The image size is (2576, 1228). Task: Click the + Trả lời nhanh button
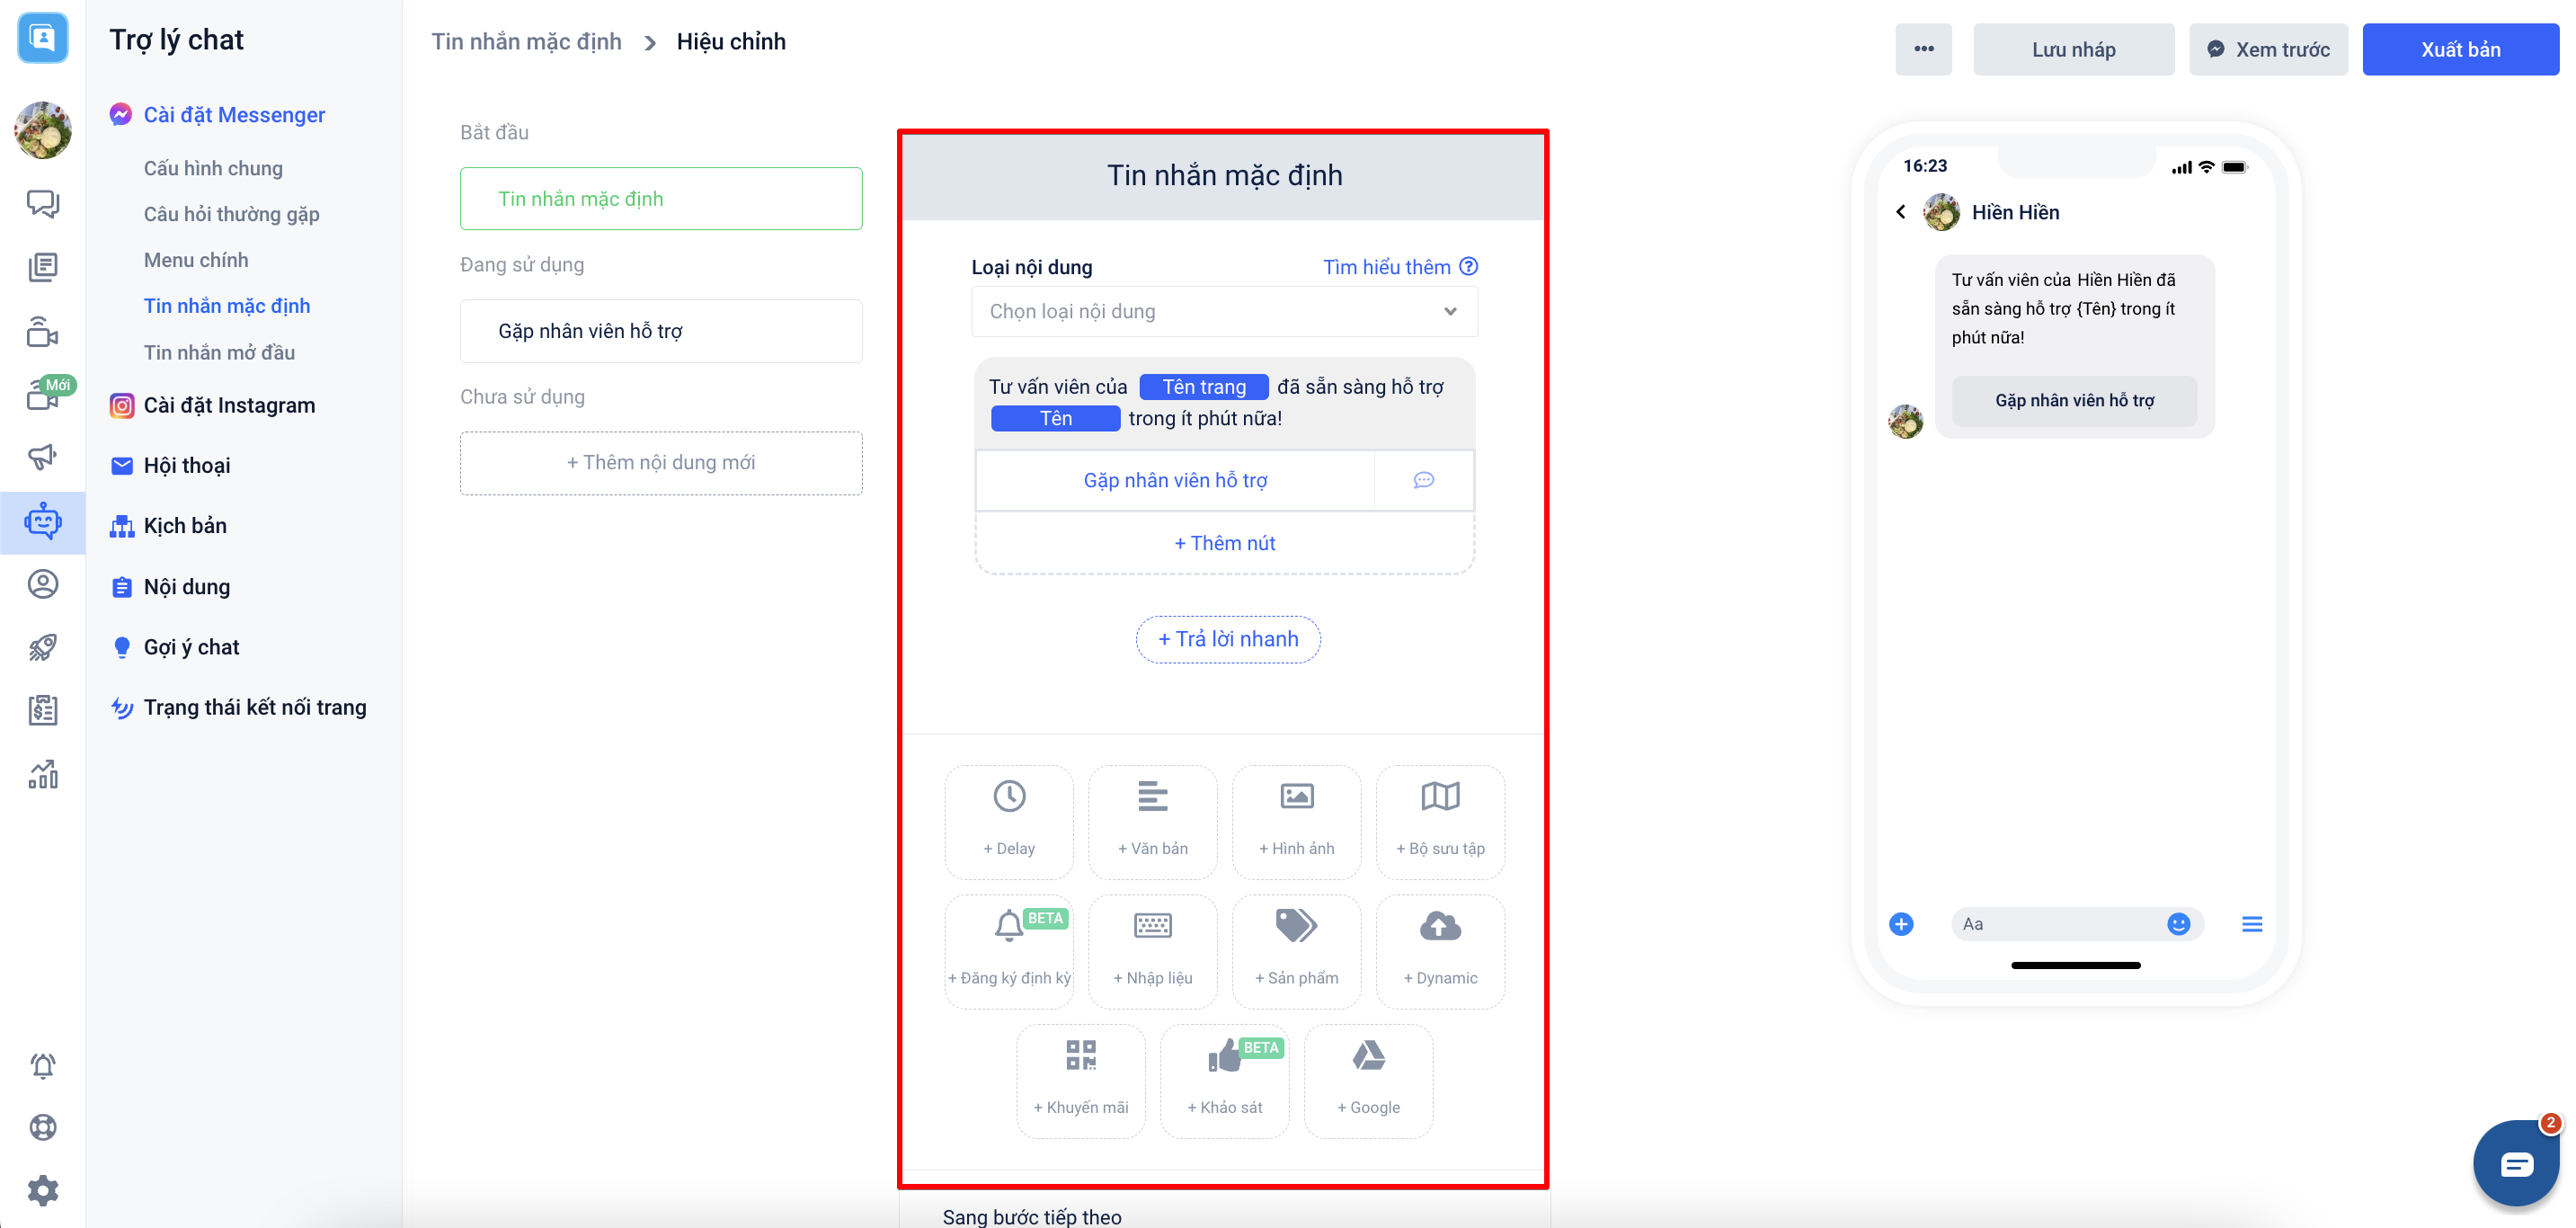1227,639
